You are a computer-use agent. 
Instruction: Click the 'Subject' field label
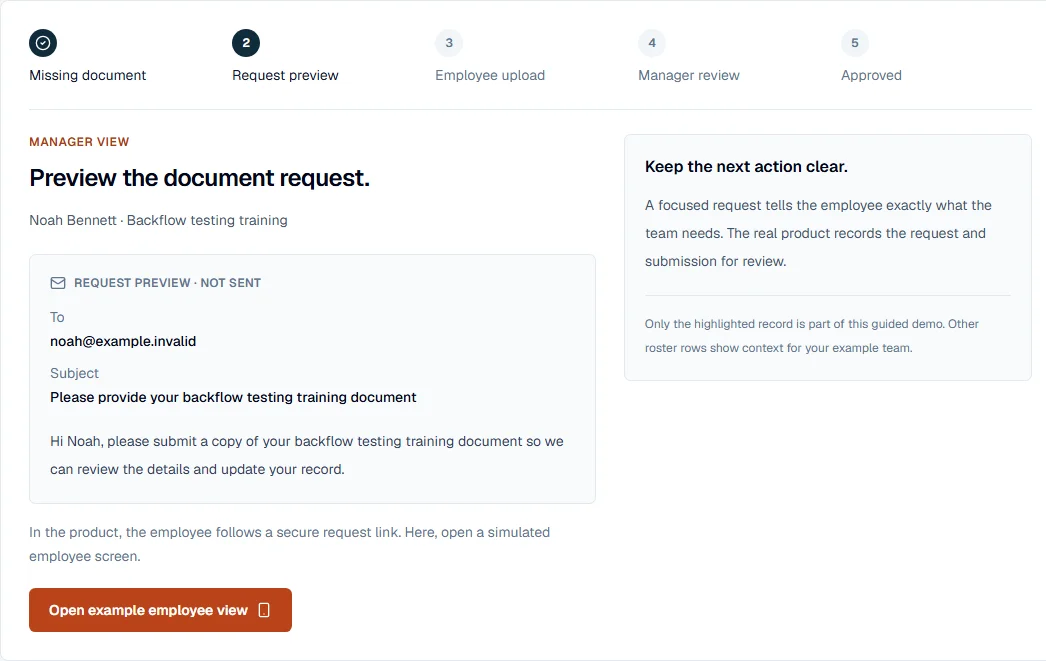pyautogui.click(x=74, y=374)
